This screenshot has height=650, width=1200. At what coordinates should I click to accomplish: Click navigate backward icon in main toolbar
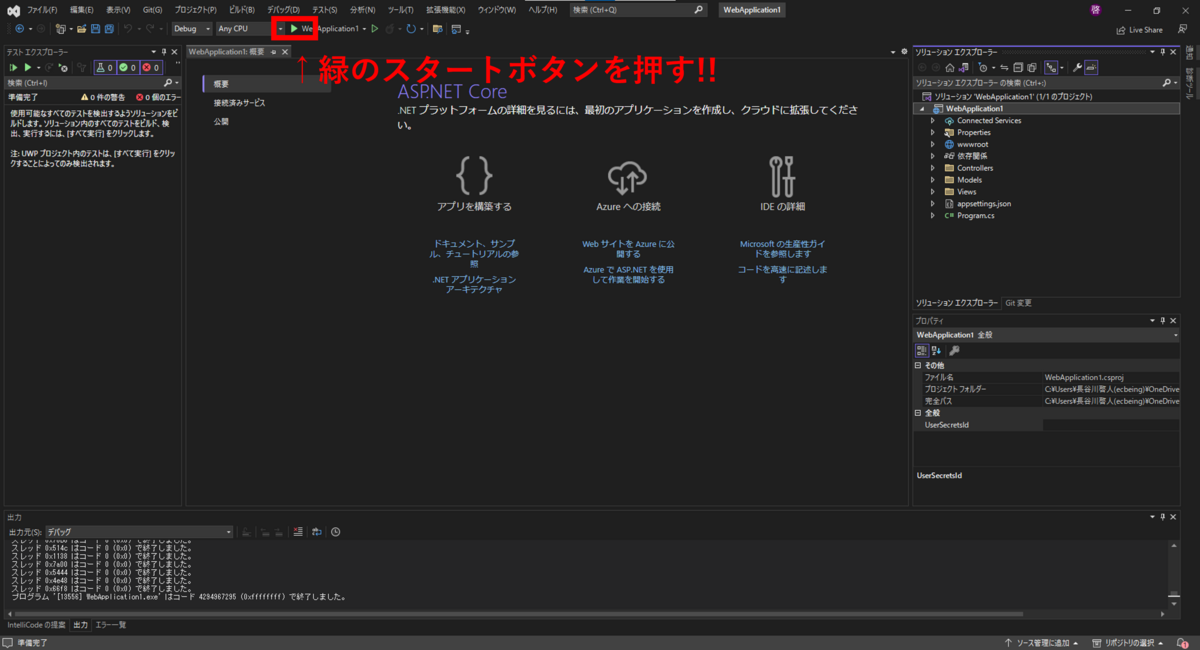19,28
